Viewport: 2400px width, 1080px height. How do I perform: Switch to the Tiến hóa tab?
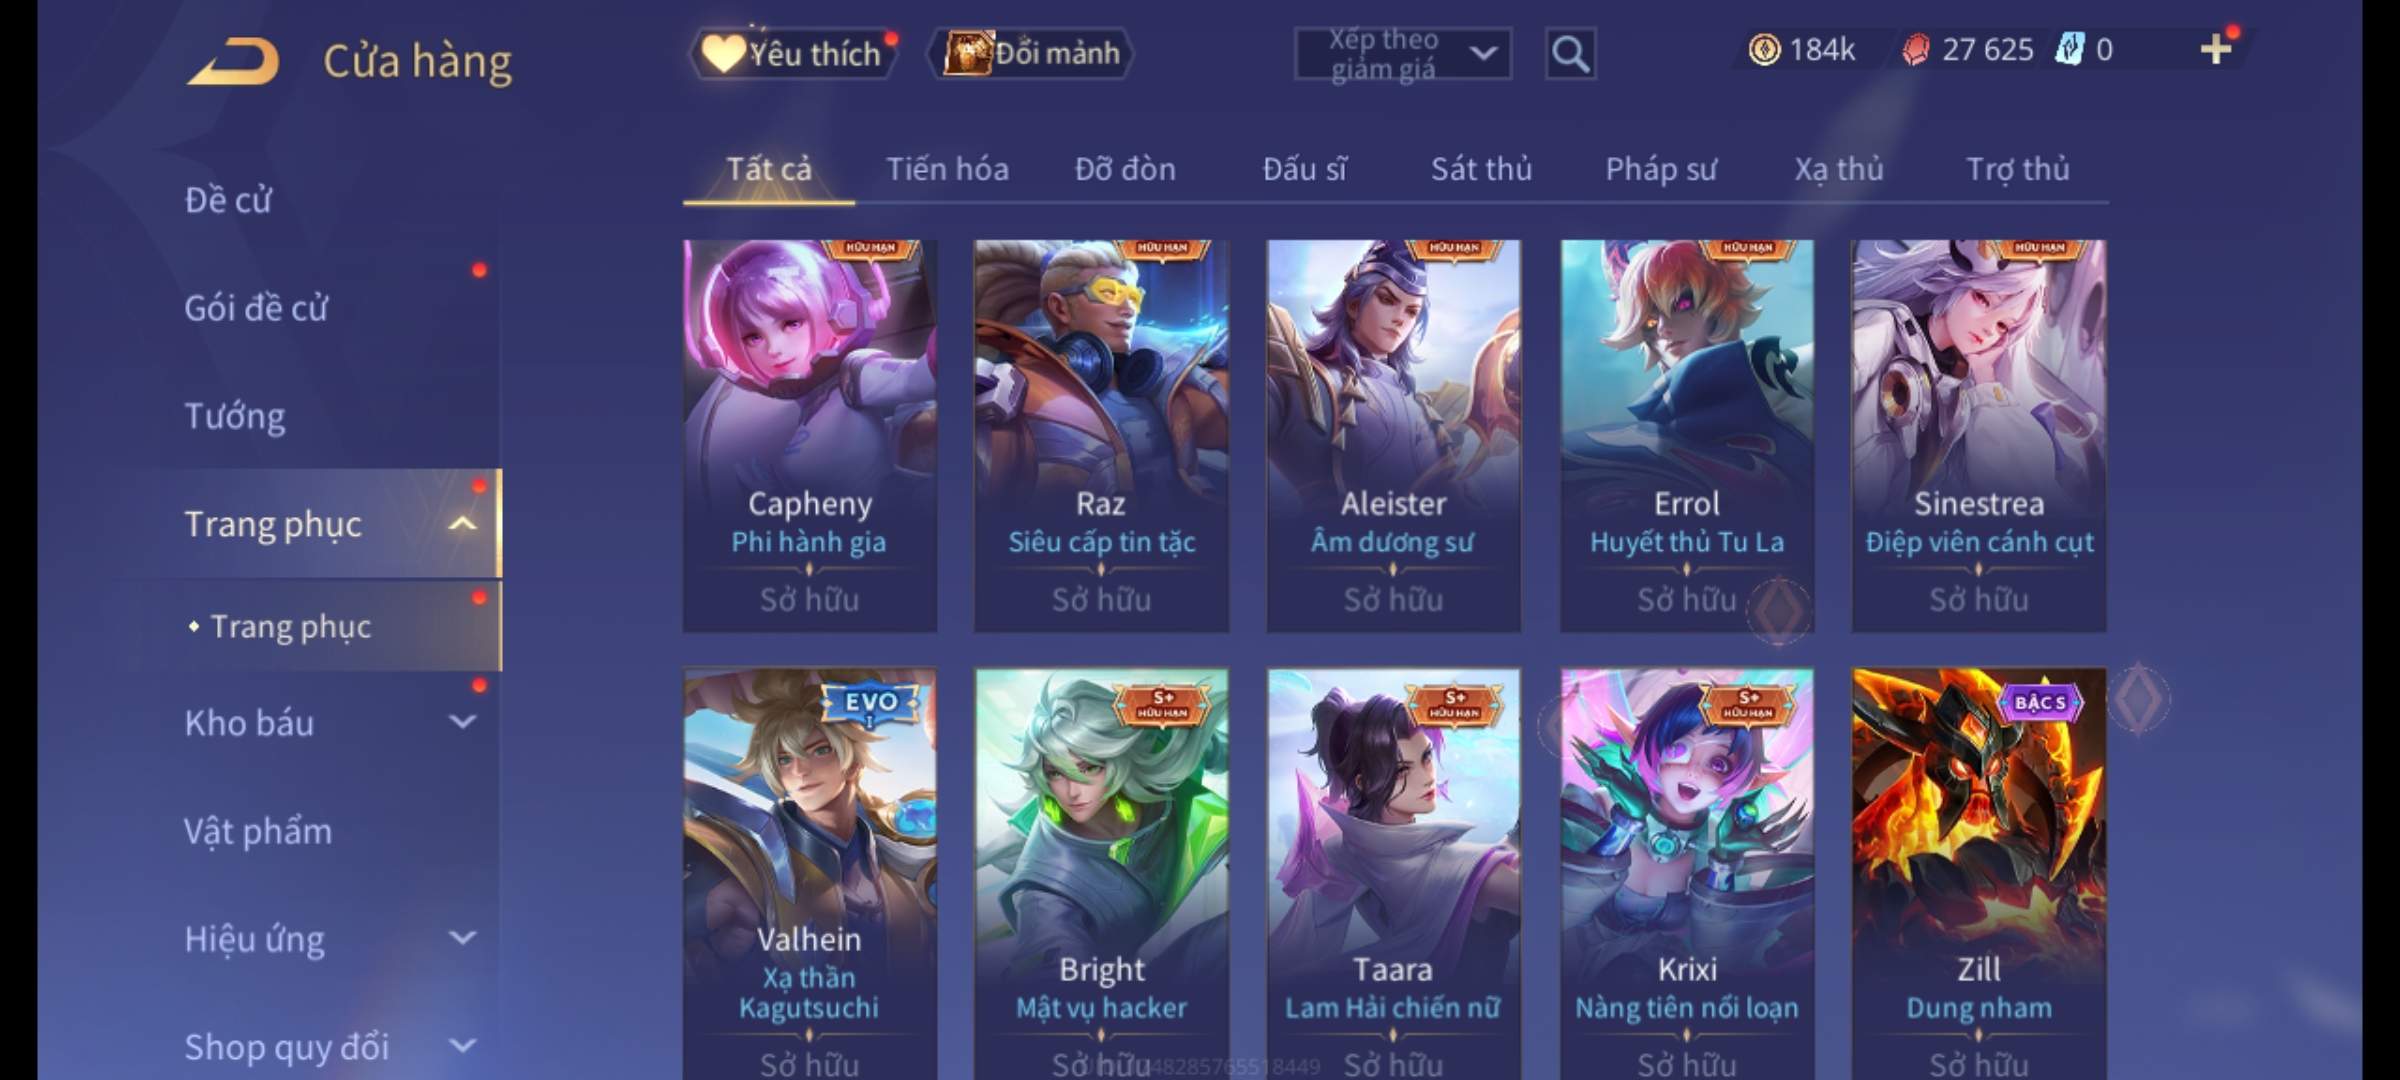point(947,169)
